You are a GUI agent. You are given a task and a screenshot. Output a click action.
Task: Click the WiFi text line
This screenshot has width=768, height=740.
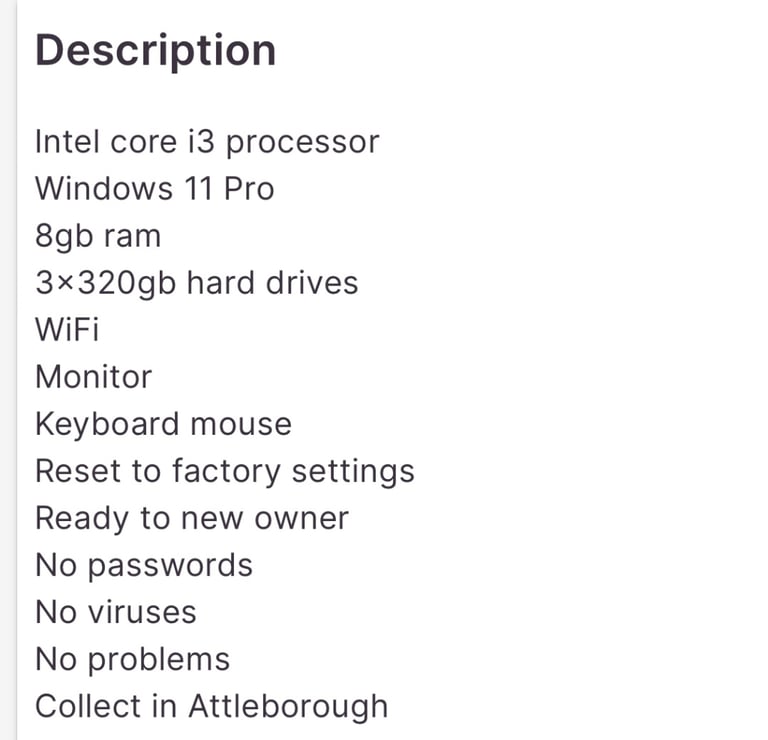67,329
